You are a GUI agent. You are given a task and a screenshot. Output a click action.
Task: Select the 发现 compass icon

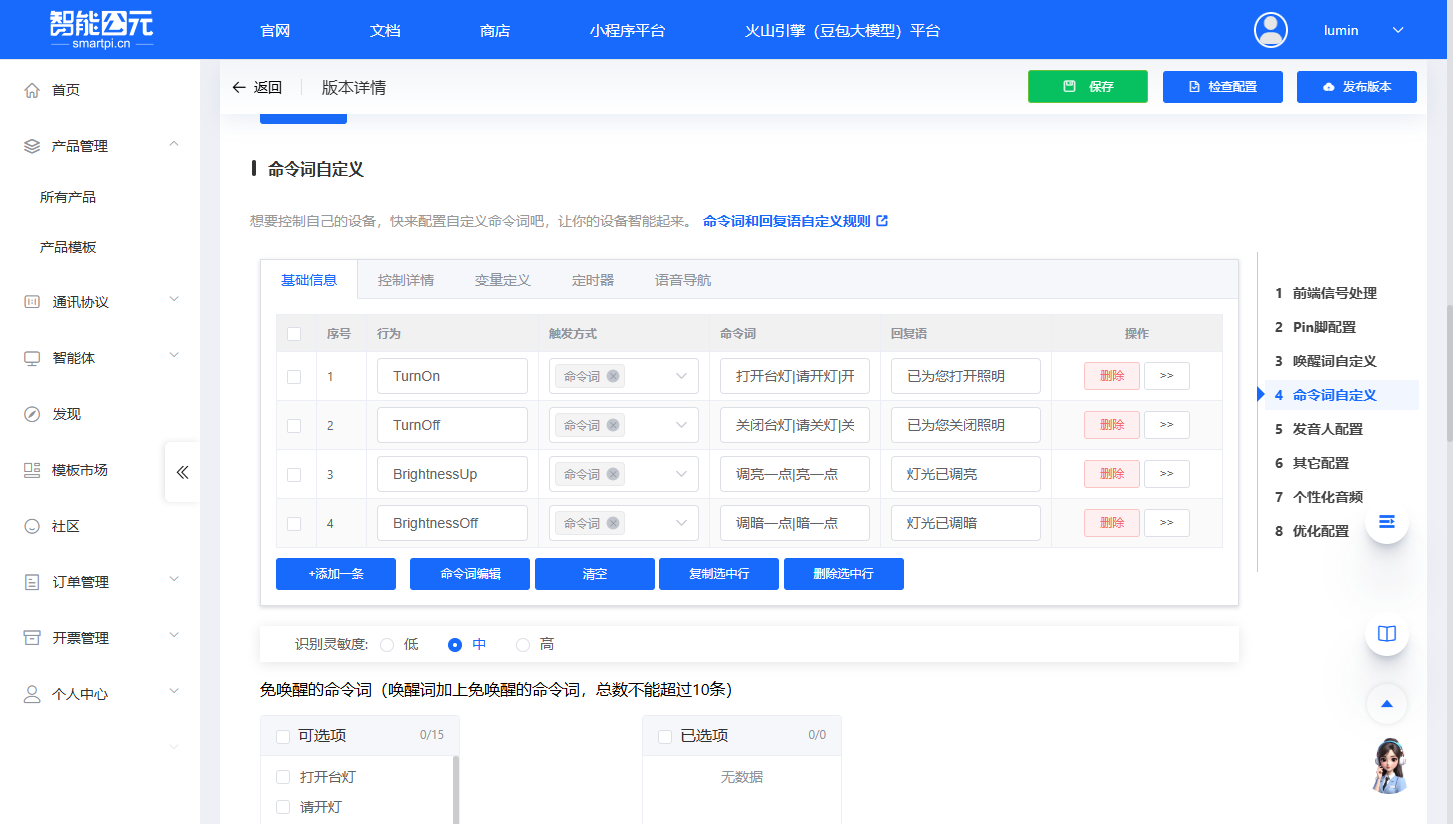pos(30,413)
